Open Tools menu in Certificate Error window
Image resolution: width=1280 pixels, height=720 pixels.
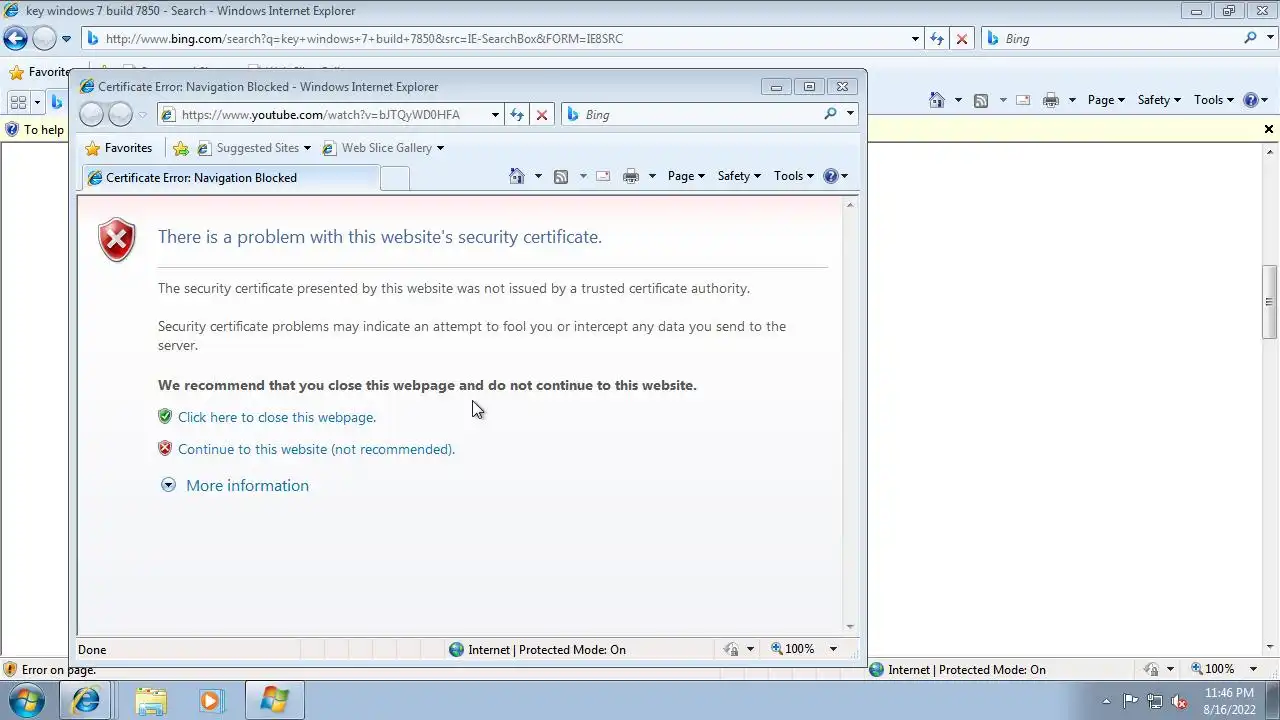(794, 176)
